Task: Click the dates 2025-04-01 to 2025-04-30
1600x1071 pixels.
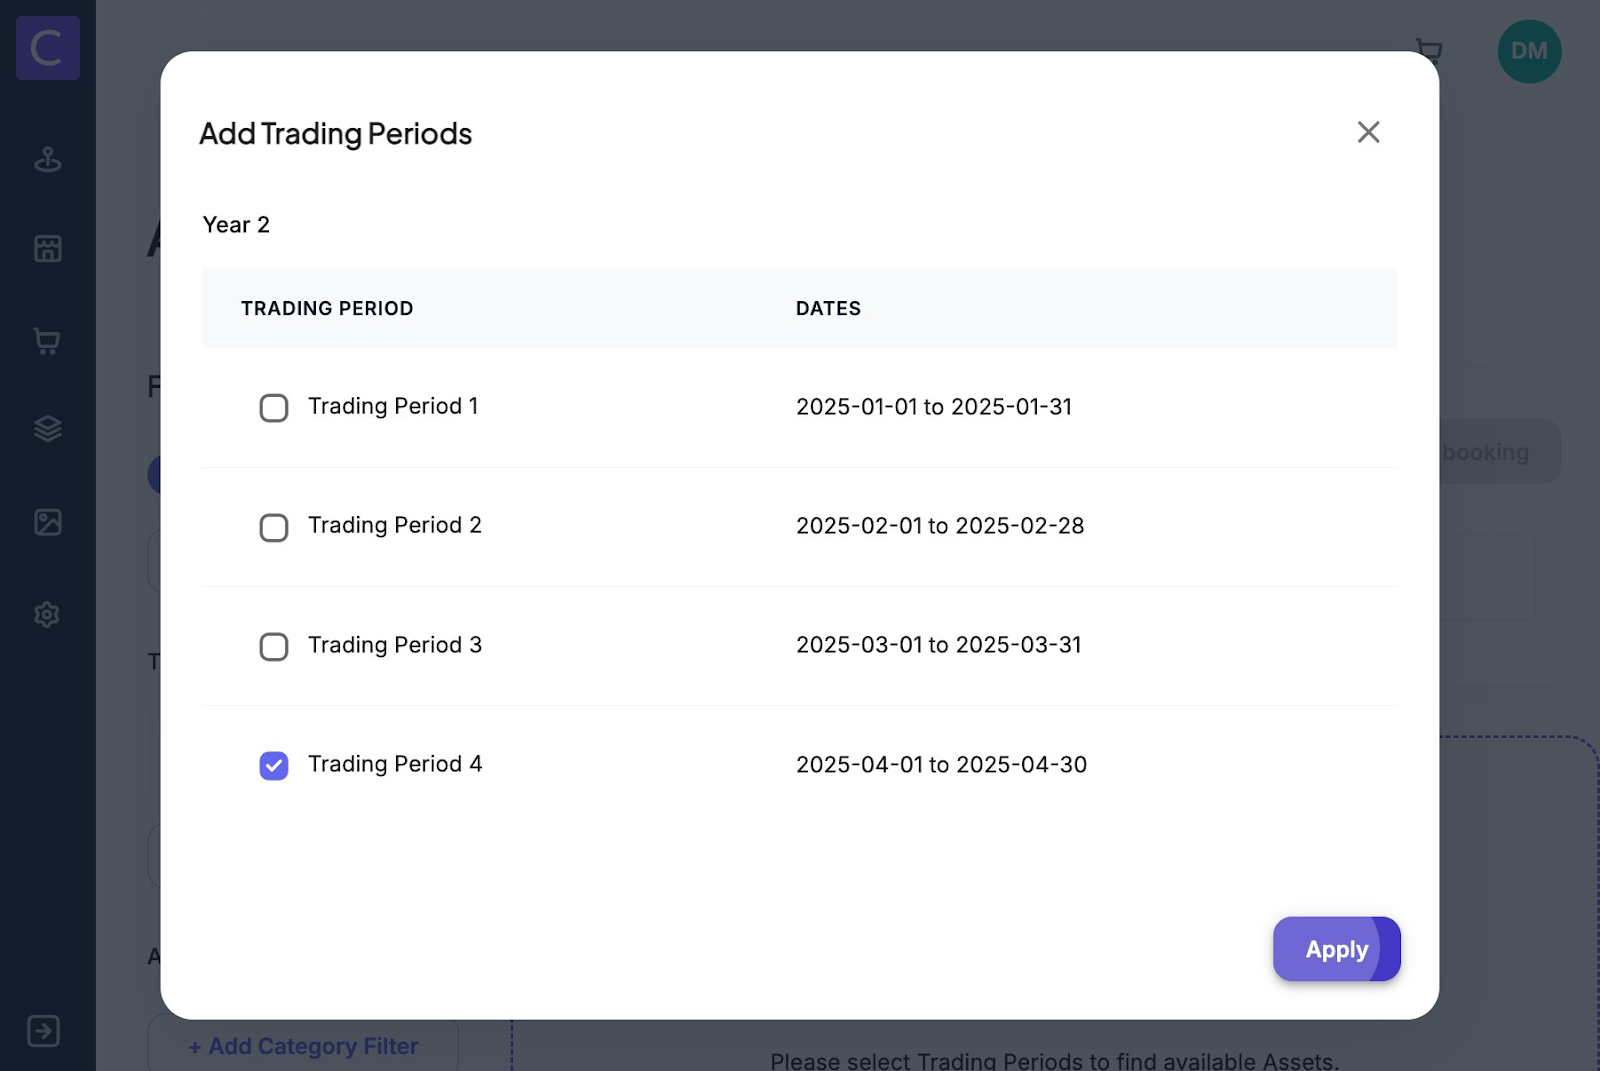Action: click(941, 765)
